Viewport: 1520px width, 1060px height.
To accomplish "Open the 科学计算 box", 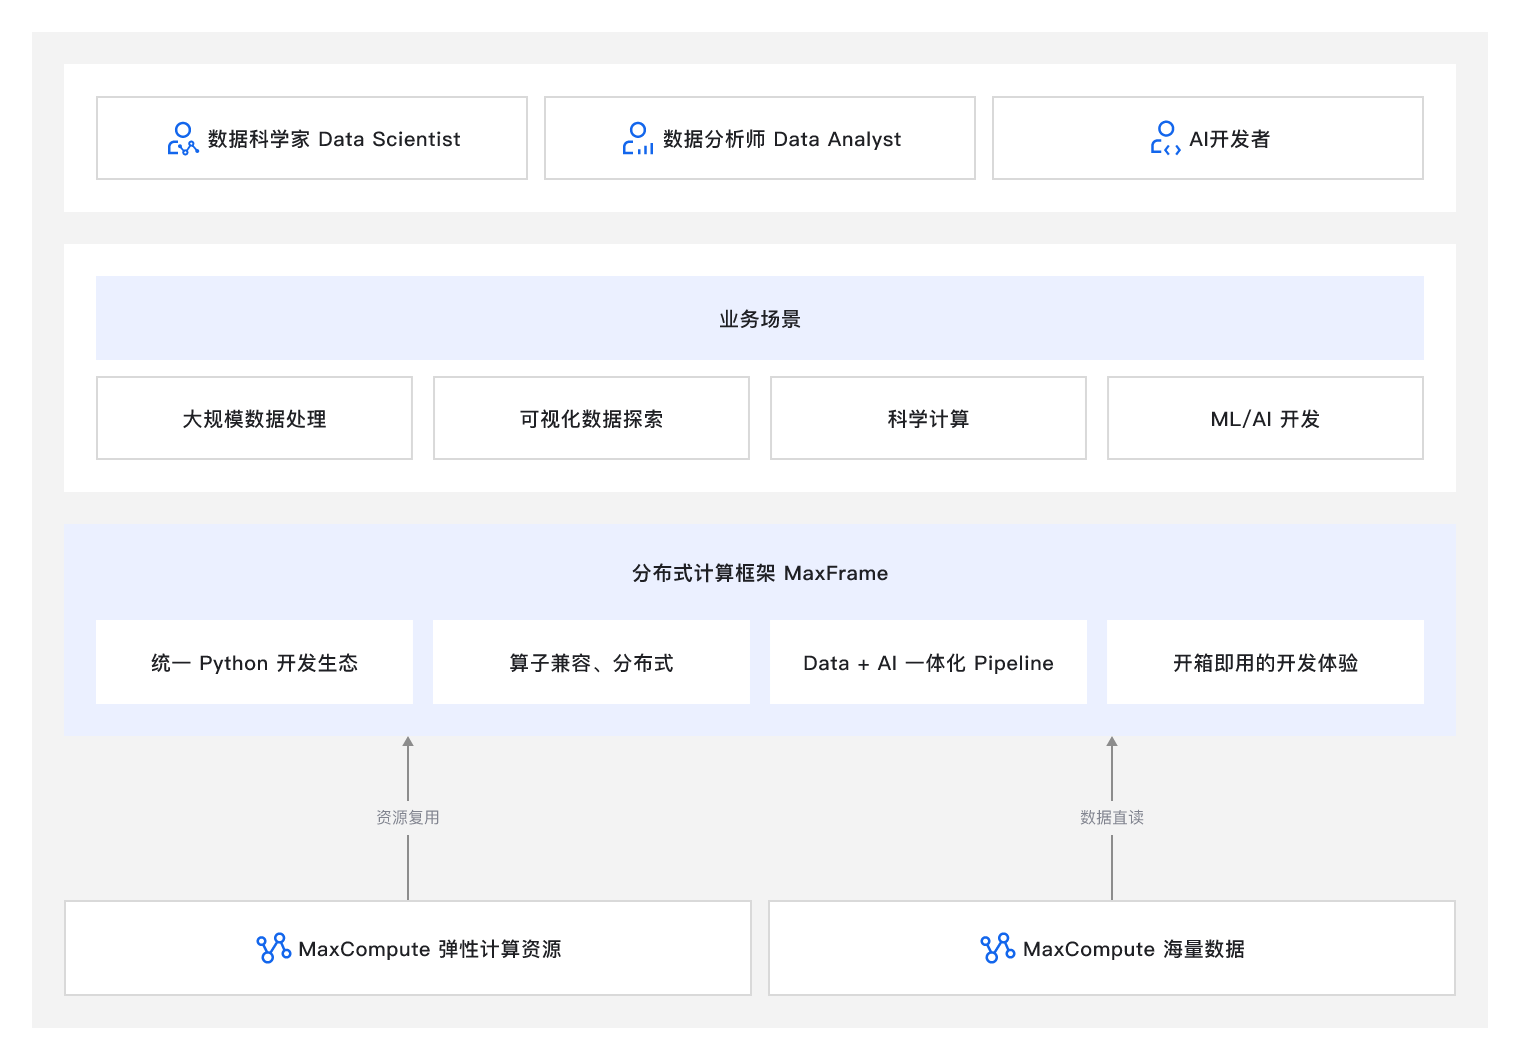I will tap(928, 418).
